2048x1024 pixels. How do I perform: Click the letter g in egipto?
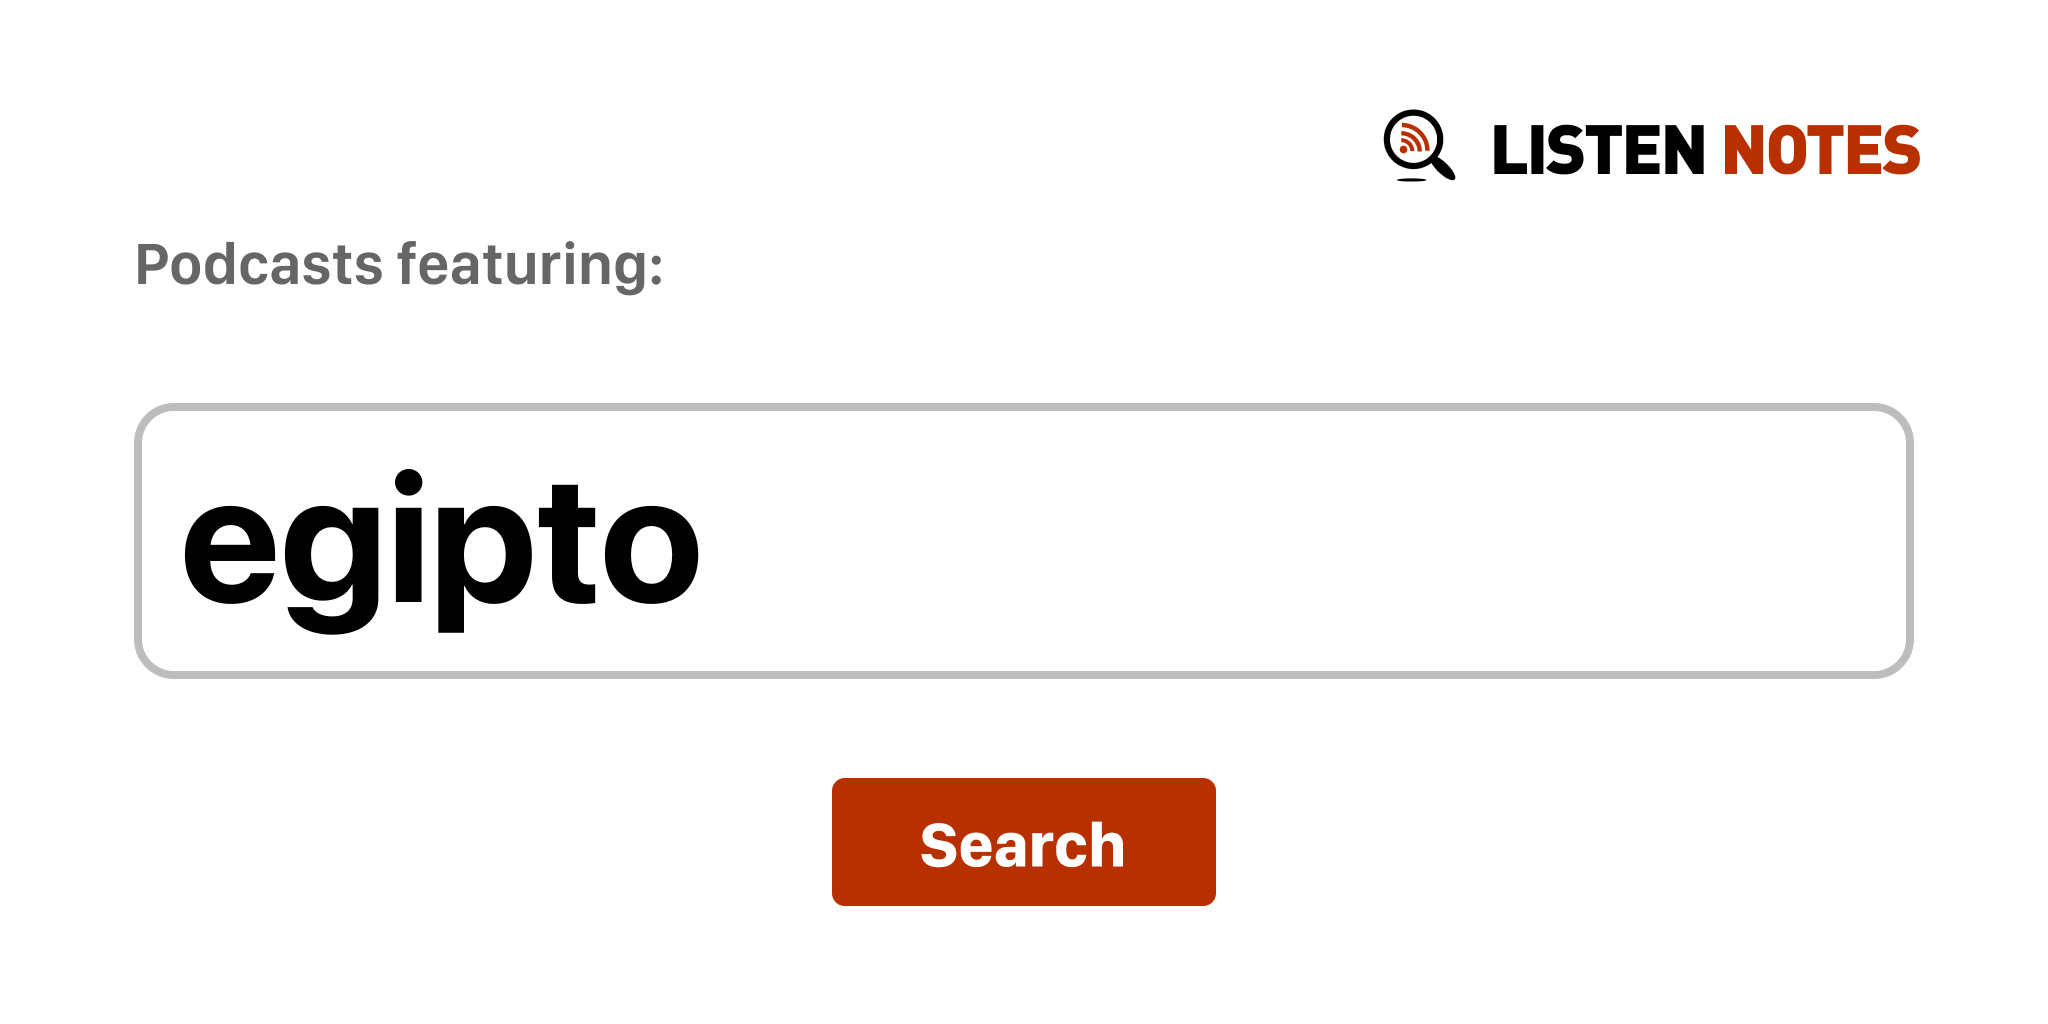pyautogui.click(x=331, y=567)
